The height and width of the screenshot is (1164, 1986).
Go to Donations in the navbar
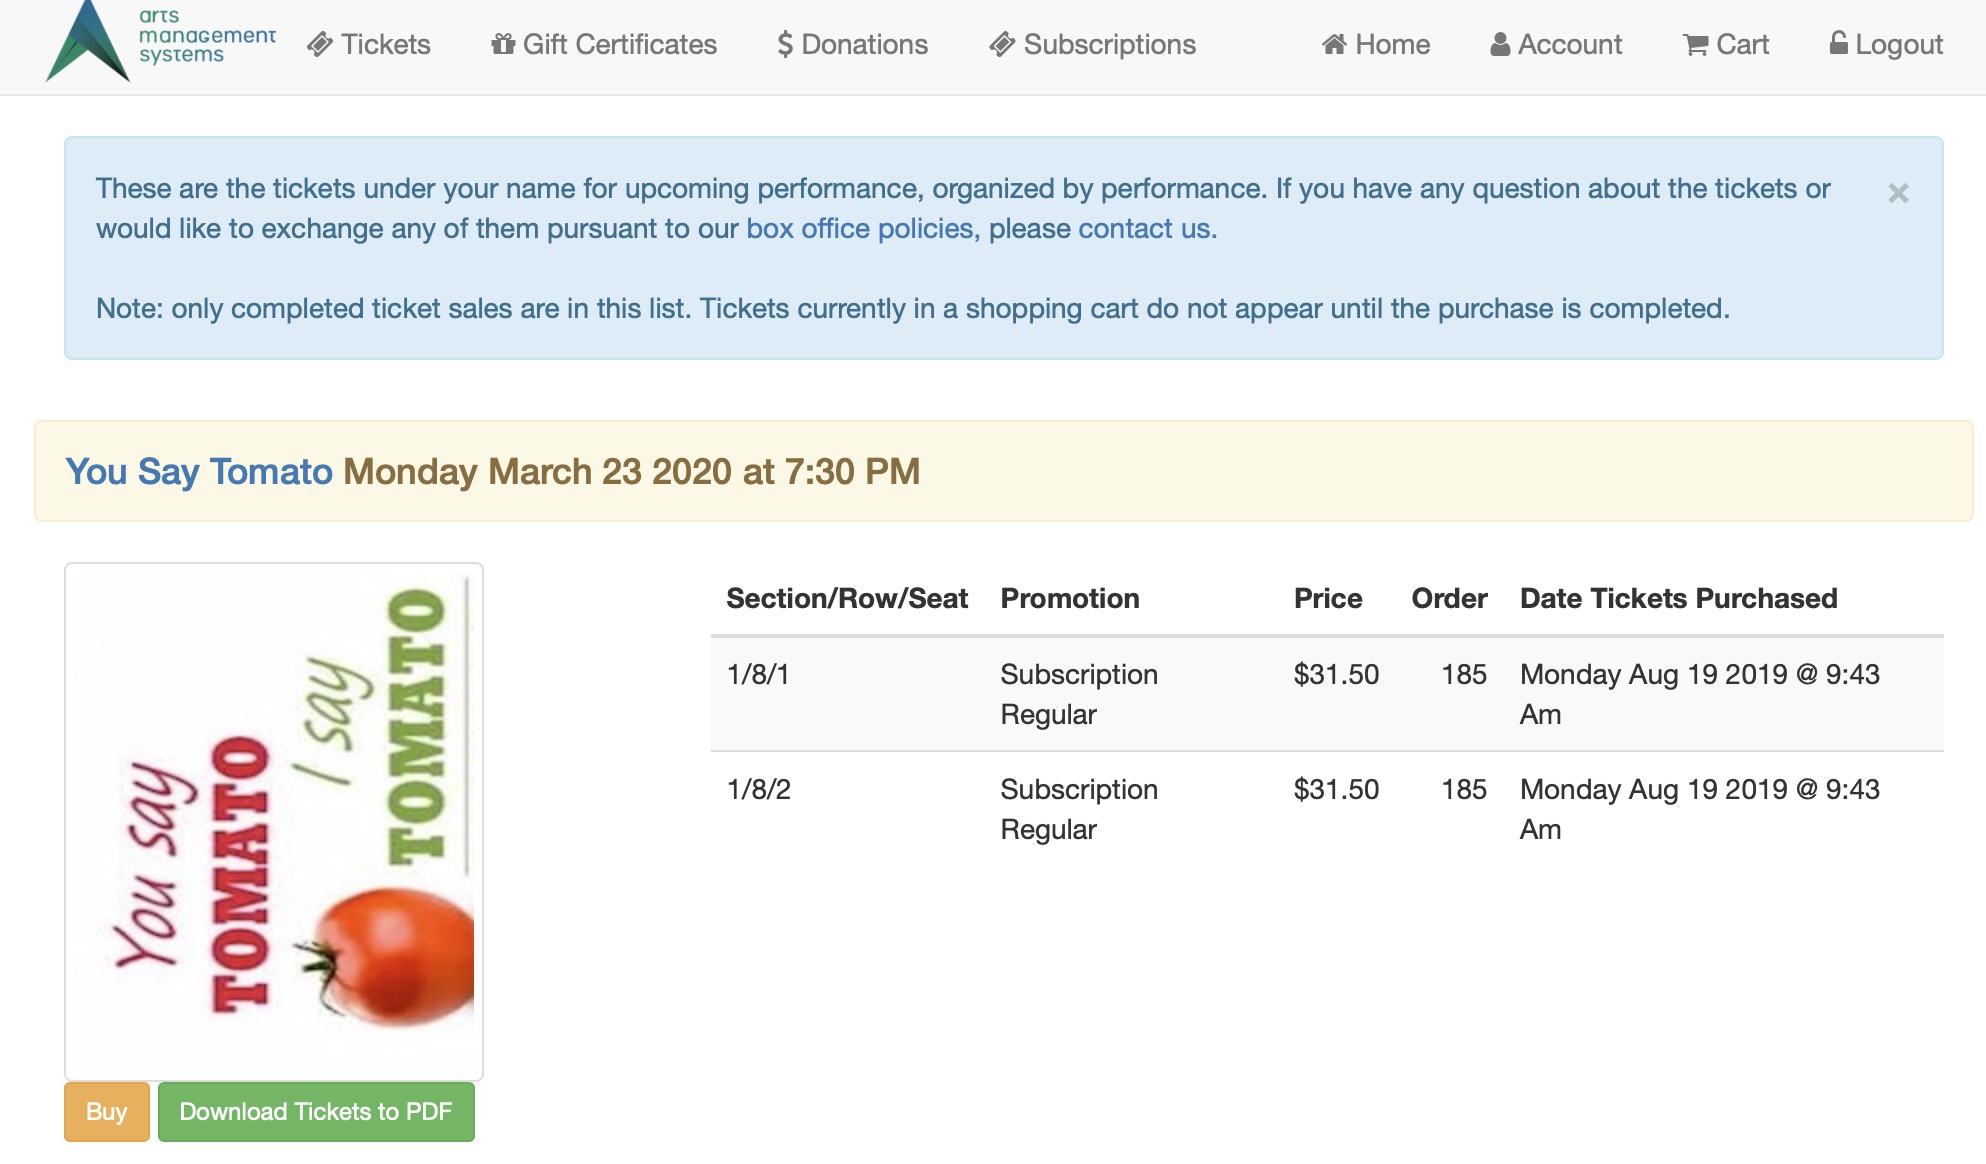pos(853,45)
